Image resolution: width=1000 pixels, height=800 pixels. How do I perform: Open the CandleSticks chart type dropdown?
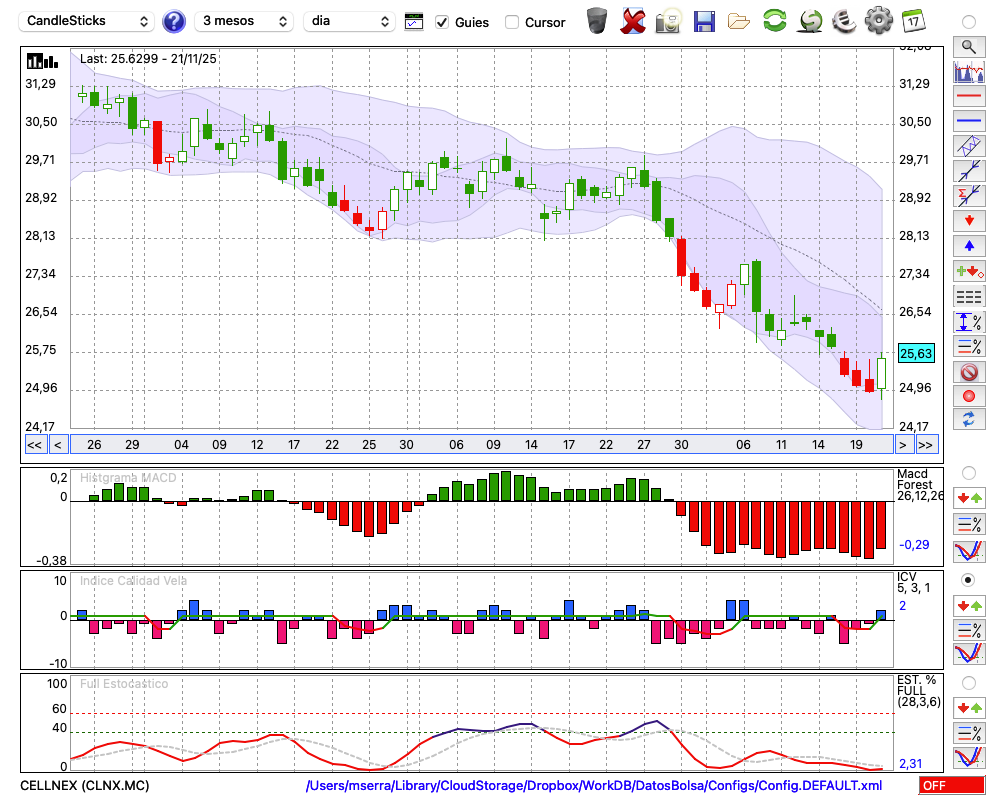[87, 21]
